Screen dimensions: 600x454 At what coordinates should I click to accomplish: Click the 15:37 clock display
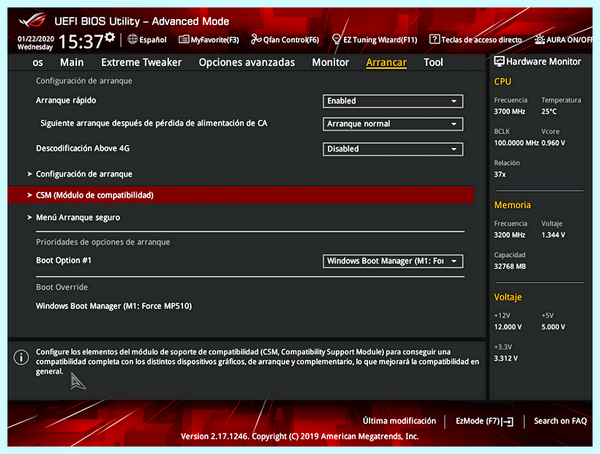tap(81, 41)
